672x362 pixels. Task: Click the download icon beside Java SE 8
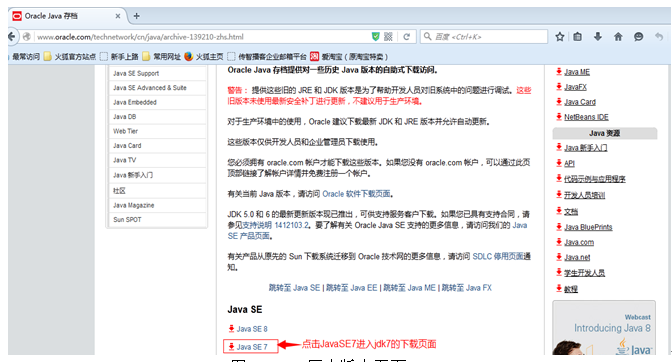coord(231,329)
